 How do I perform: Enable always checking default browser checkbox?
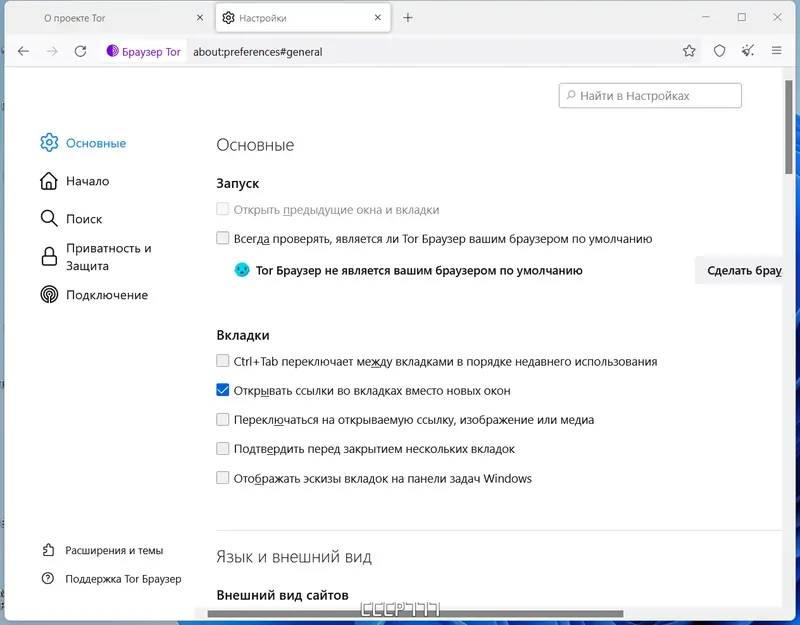click(222, 238)
